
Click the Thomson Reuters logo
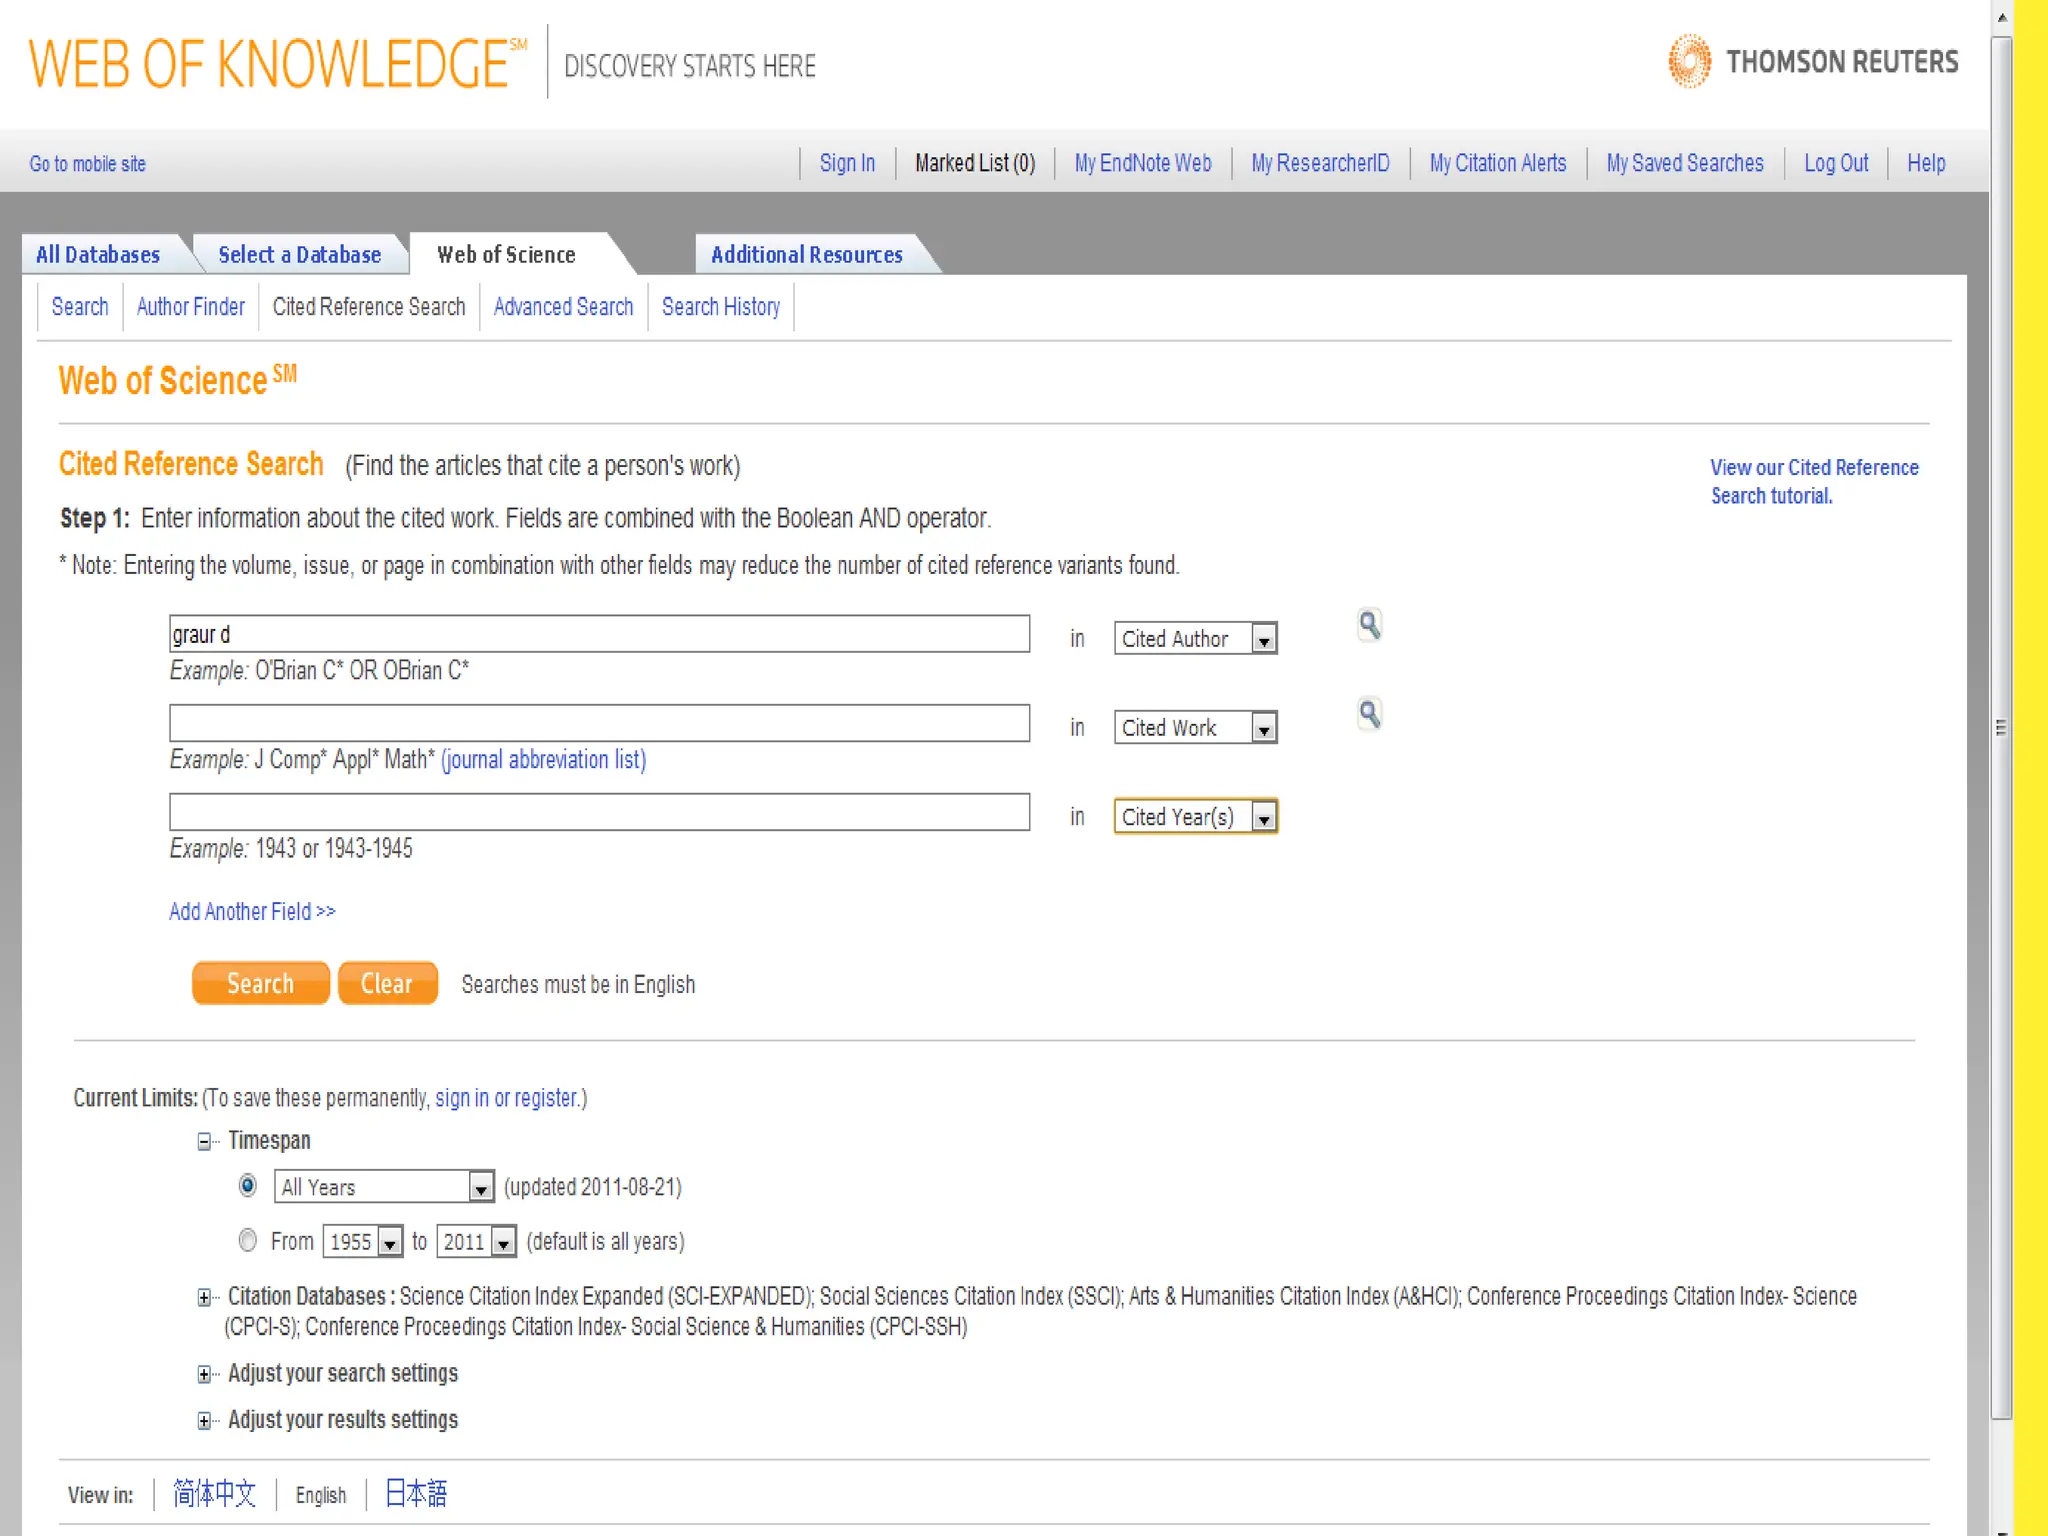tap(1812, 62)
